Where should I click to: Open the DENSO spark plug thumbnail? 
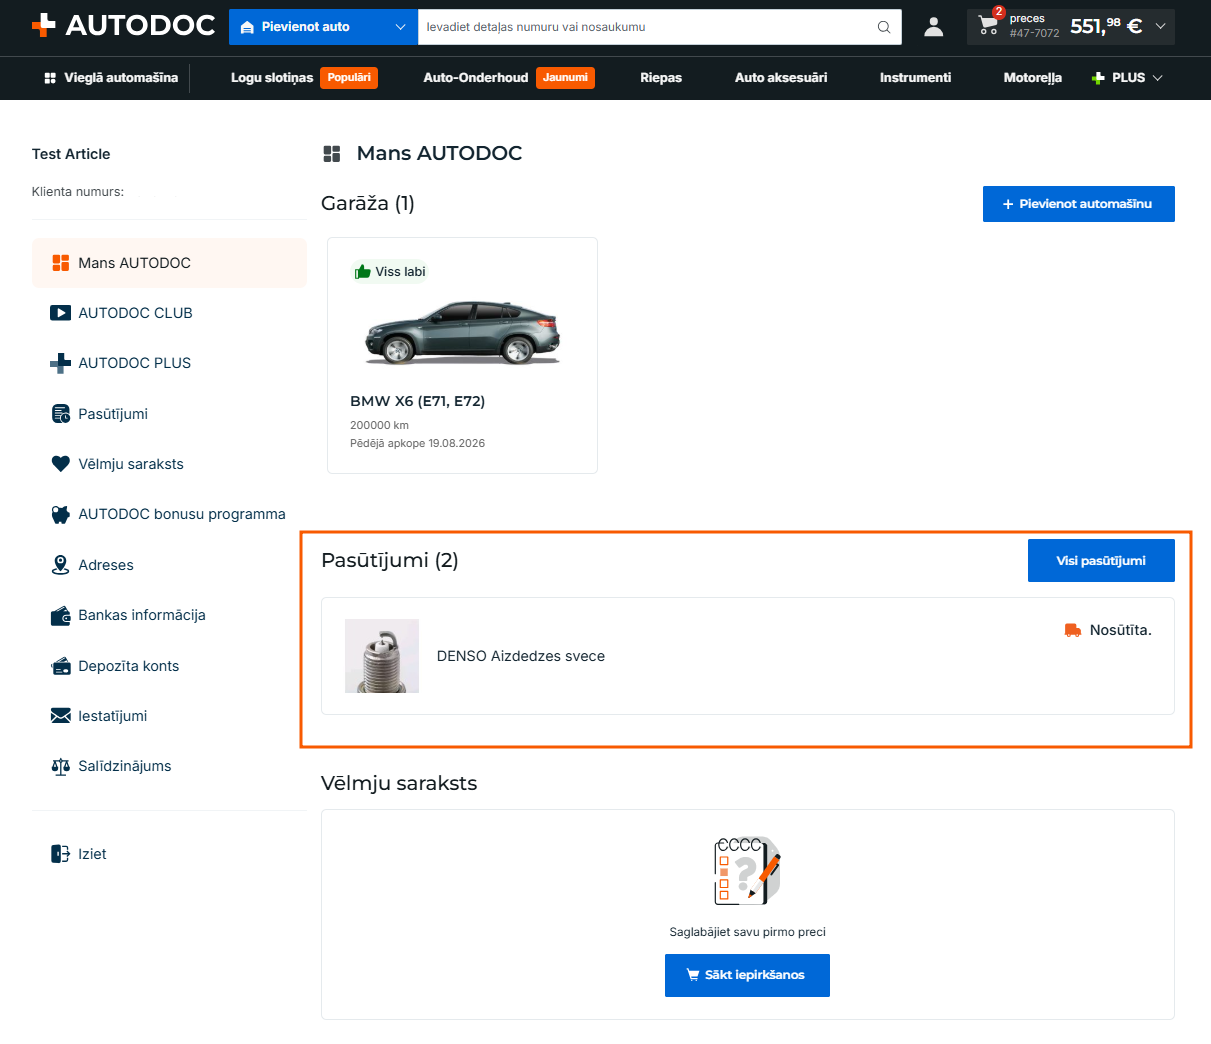tap(382, 656)
